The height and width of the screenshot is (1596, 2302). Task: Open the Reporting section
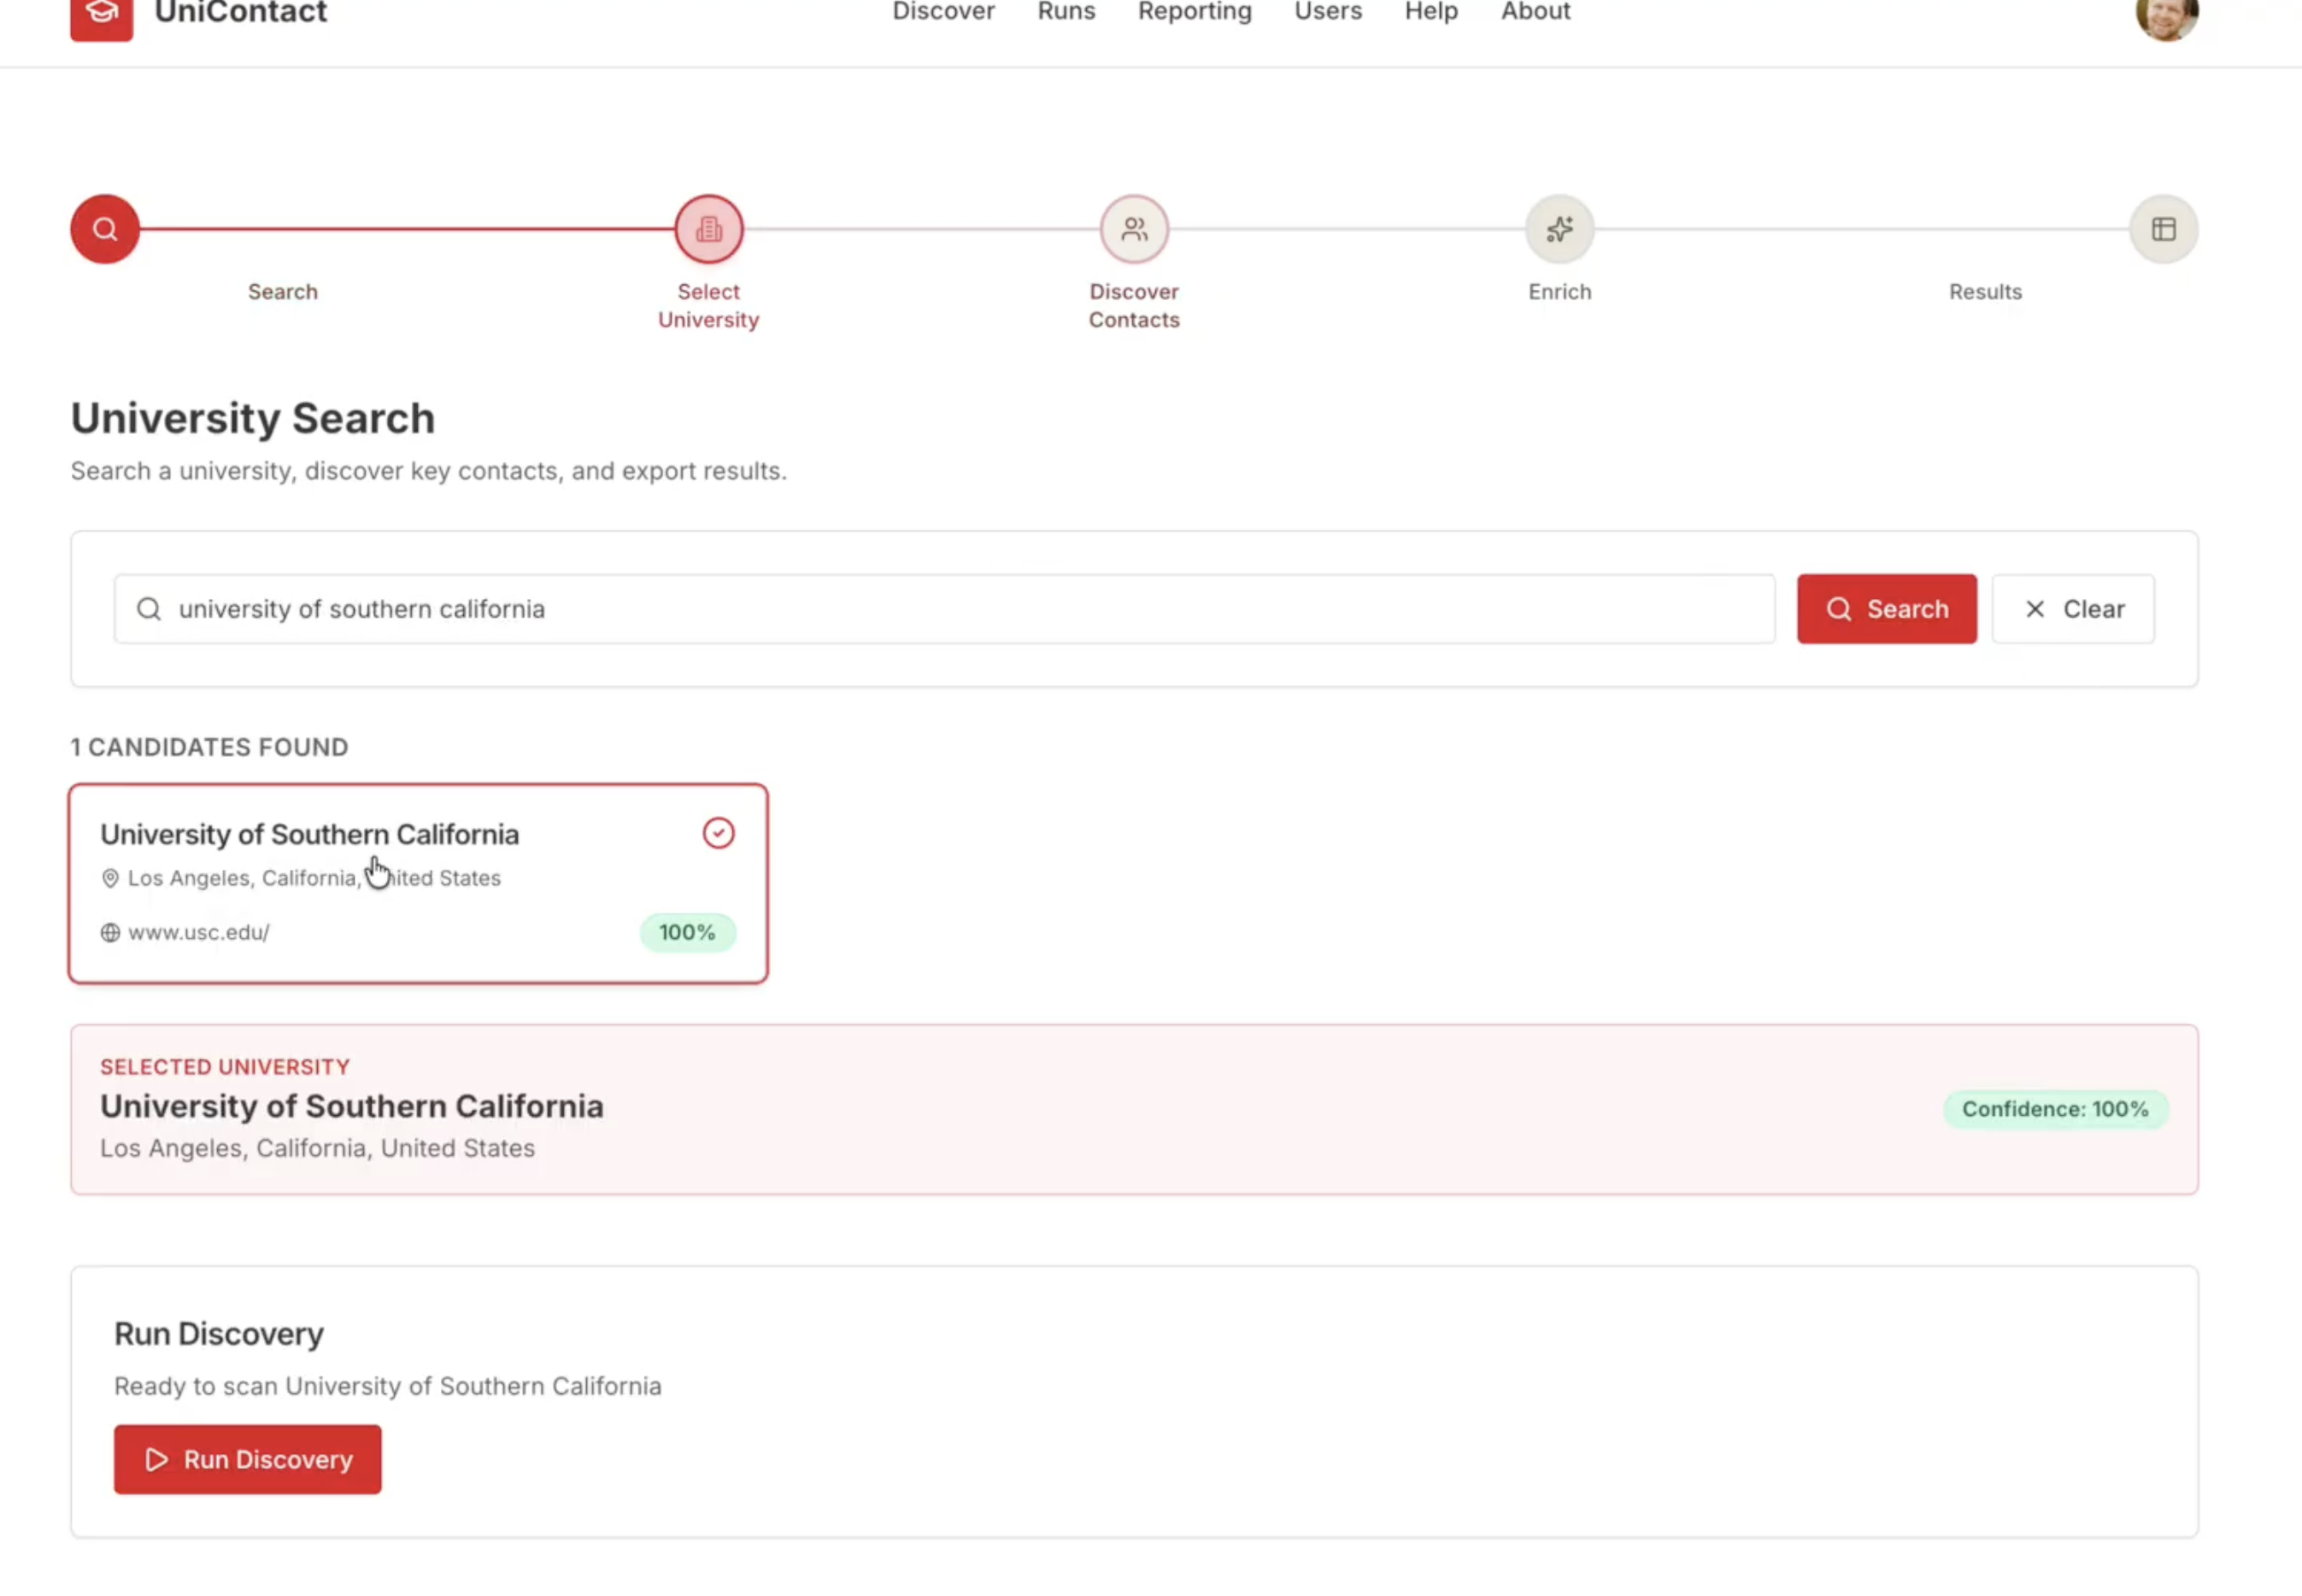[1194, 12]
